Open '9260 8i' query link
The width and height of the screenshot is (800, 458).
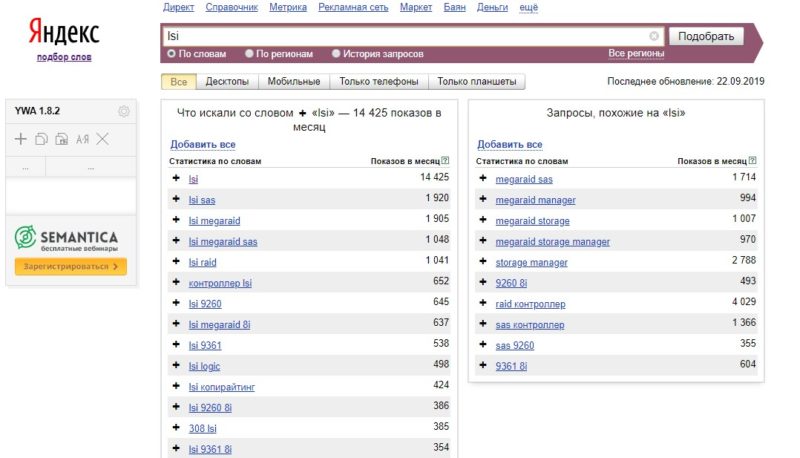pyautogui.click(x=511, y=283)
